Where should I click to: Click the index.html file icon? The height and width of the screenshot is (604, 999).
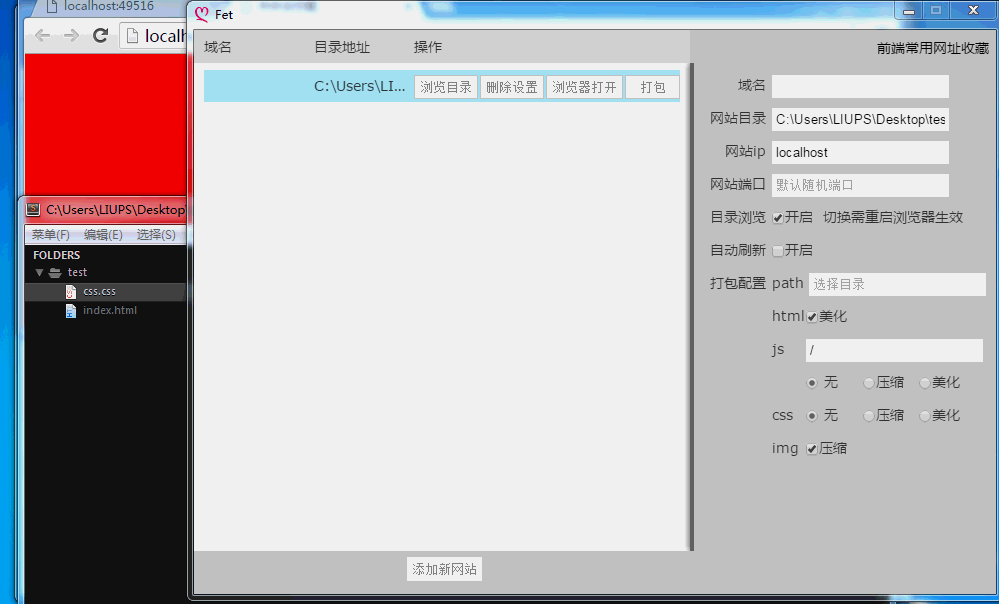[x=71, y=311]
